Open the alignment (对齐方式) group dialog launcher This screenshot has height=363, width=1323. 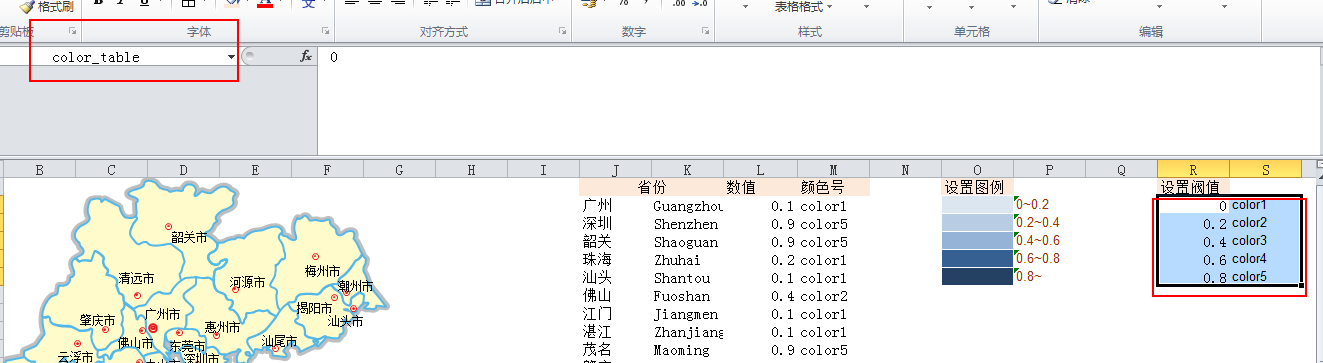(x=562, y=32)
